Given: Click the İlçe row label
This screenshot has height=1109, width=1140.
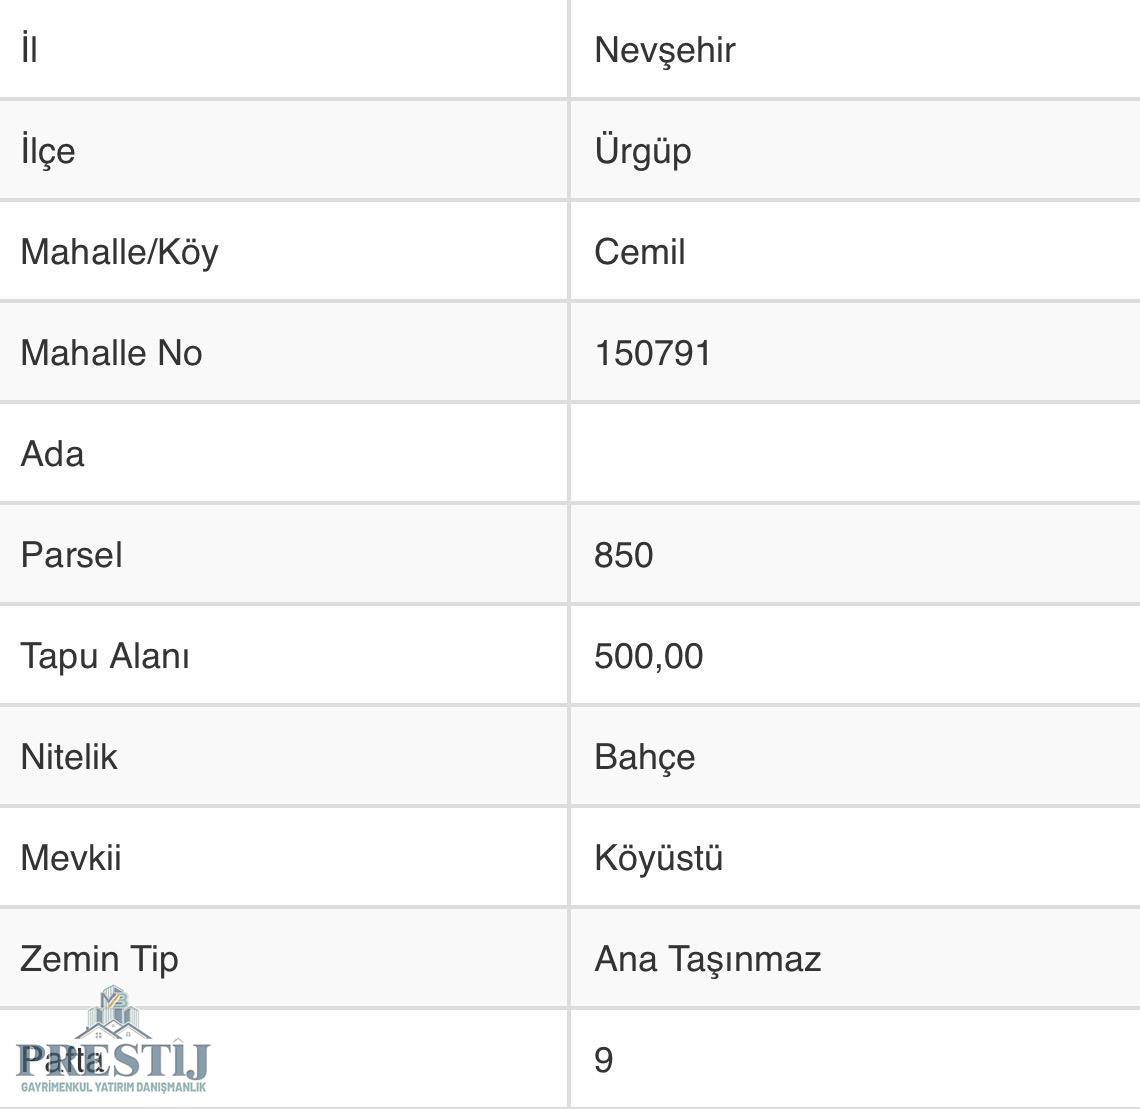Looking at the screenshot, I should coord(47,151).
